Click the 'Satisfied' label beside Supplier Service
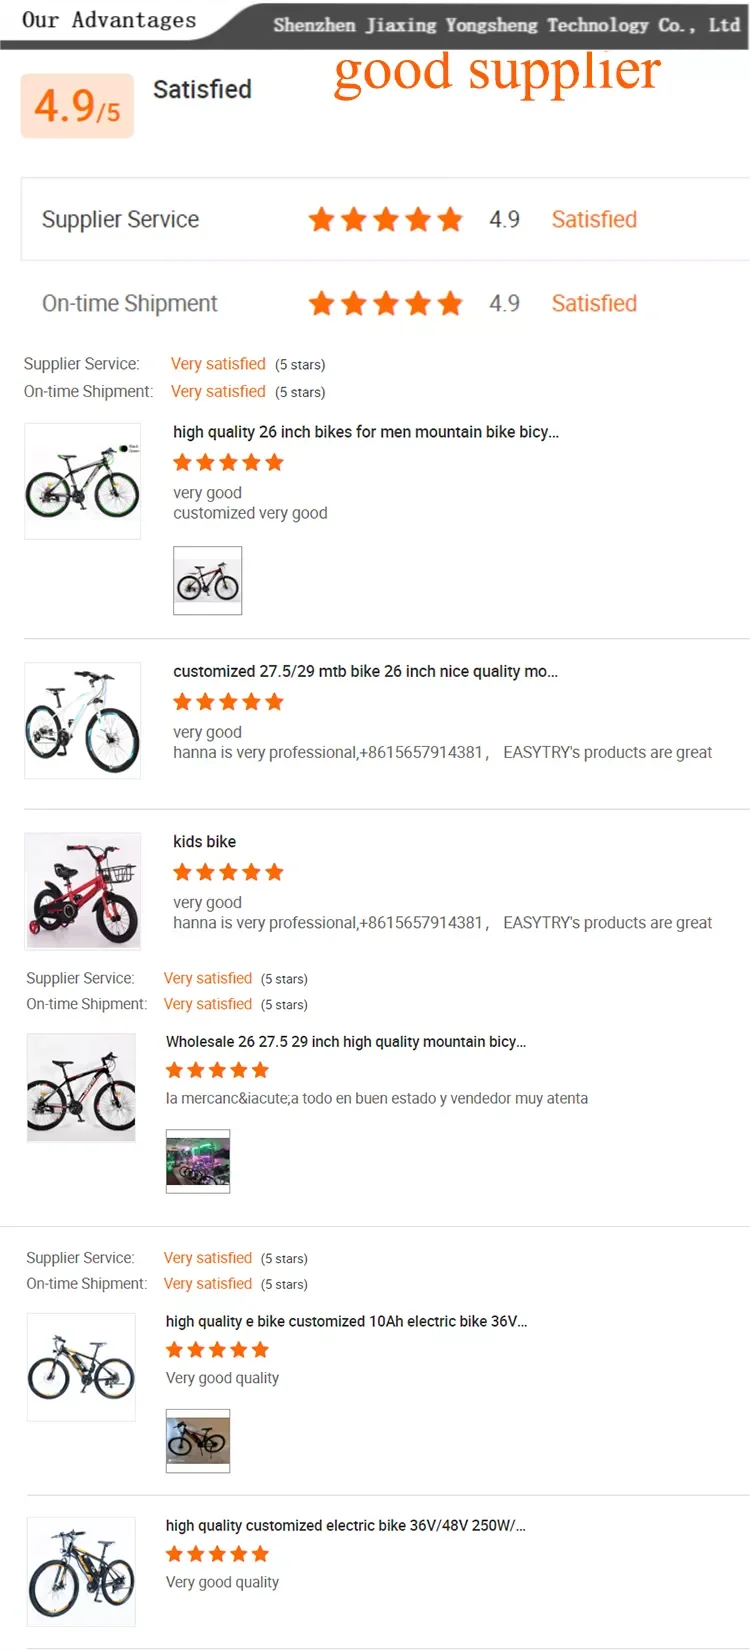 click(594, 220)
